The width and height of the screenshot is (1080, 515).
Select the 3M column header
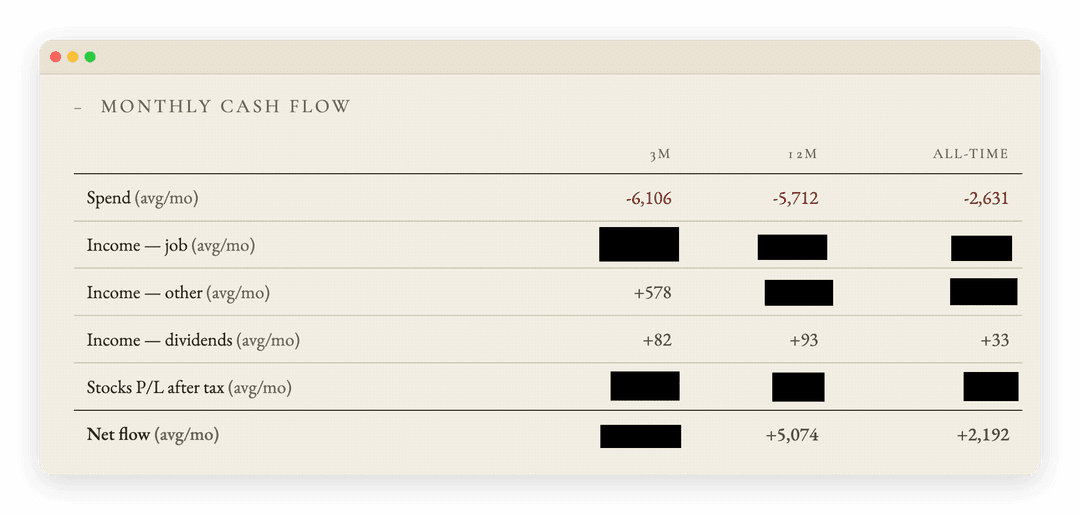point(660,154)
